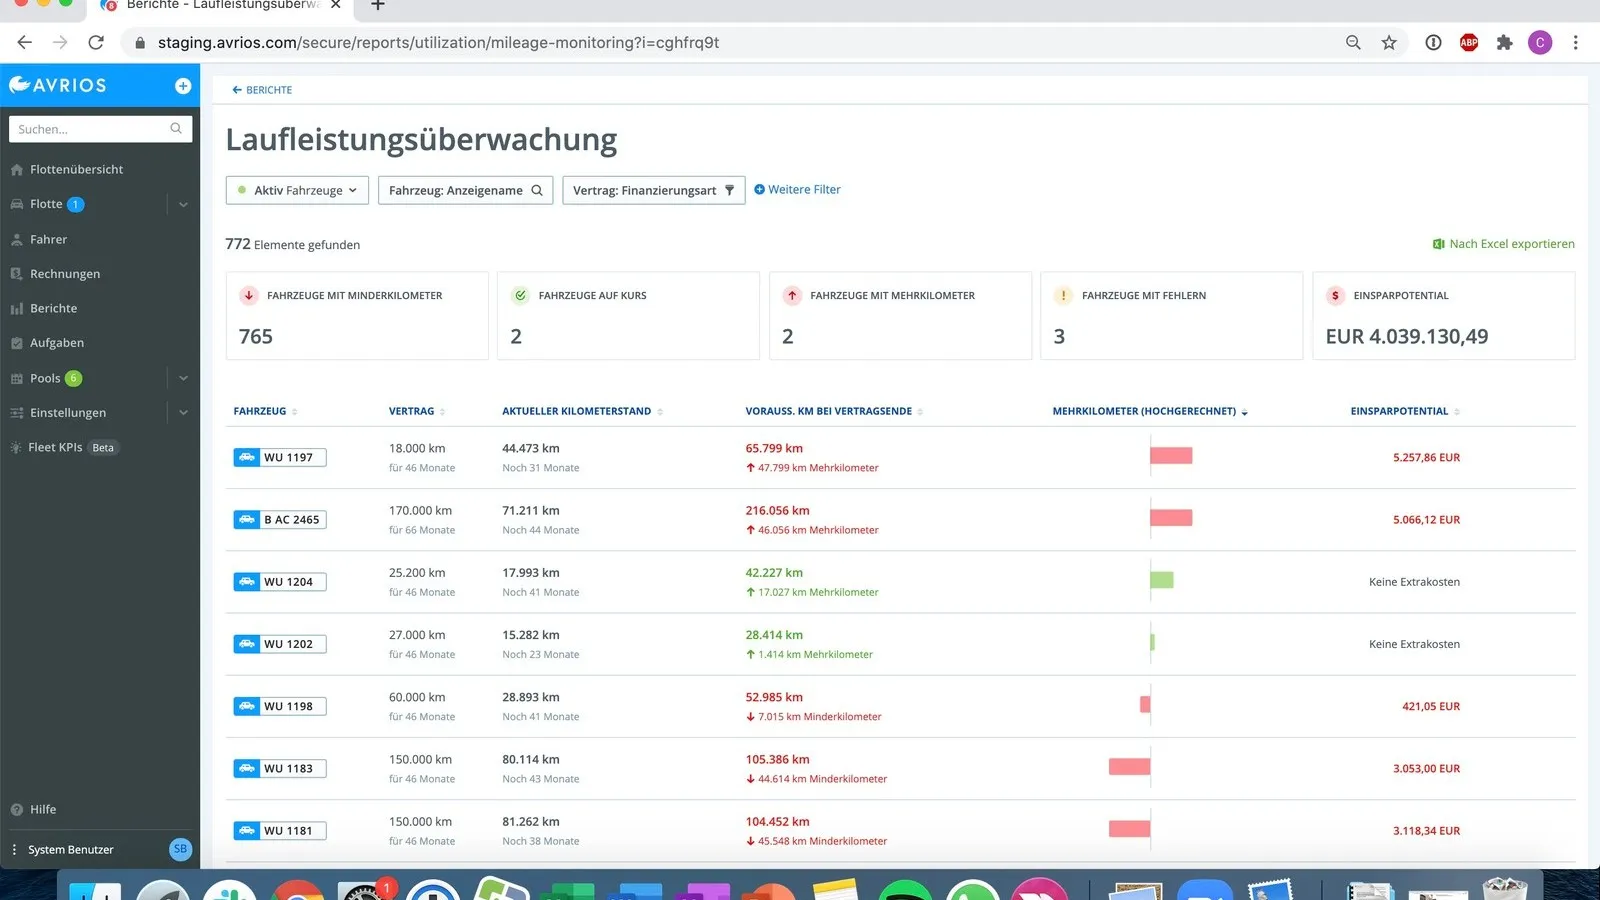This screenshot has width=1600, height=900.
Task: Select Fahrzeuge mit Minderkilometer card
Action: [x=357, y=316]
